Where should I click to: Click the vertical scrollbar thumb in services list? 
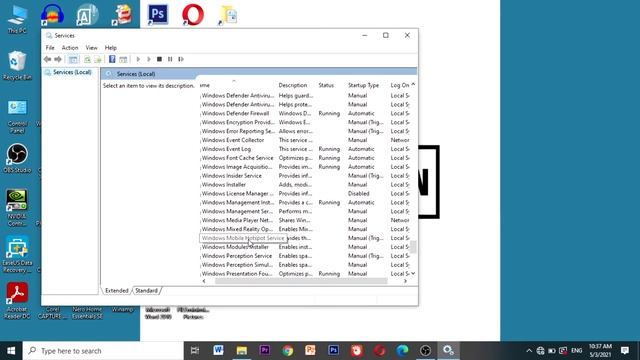click(x=413, y=247)
